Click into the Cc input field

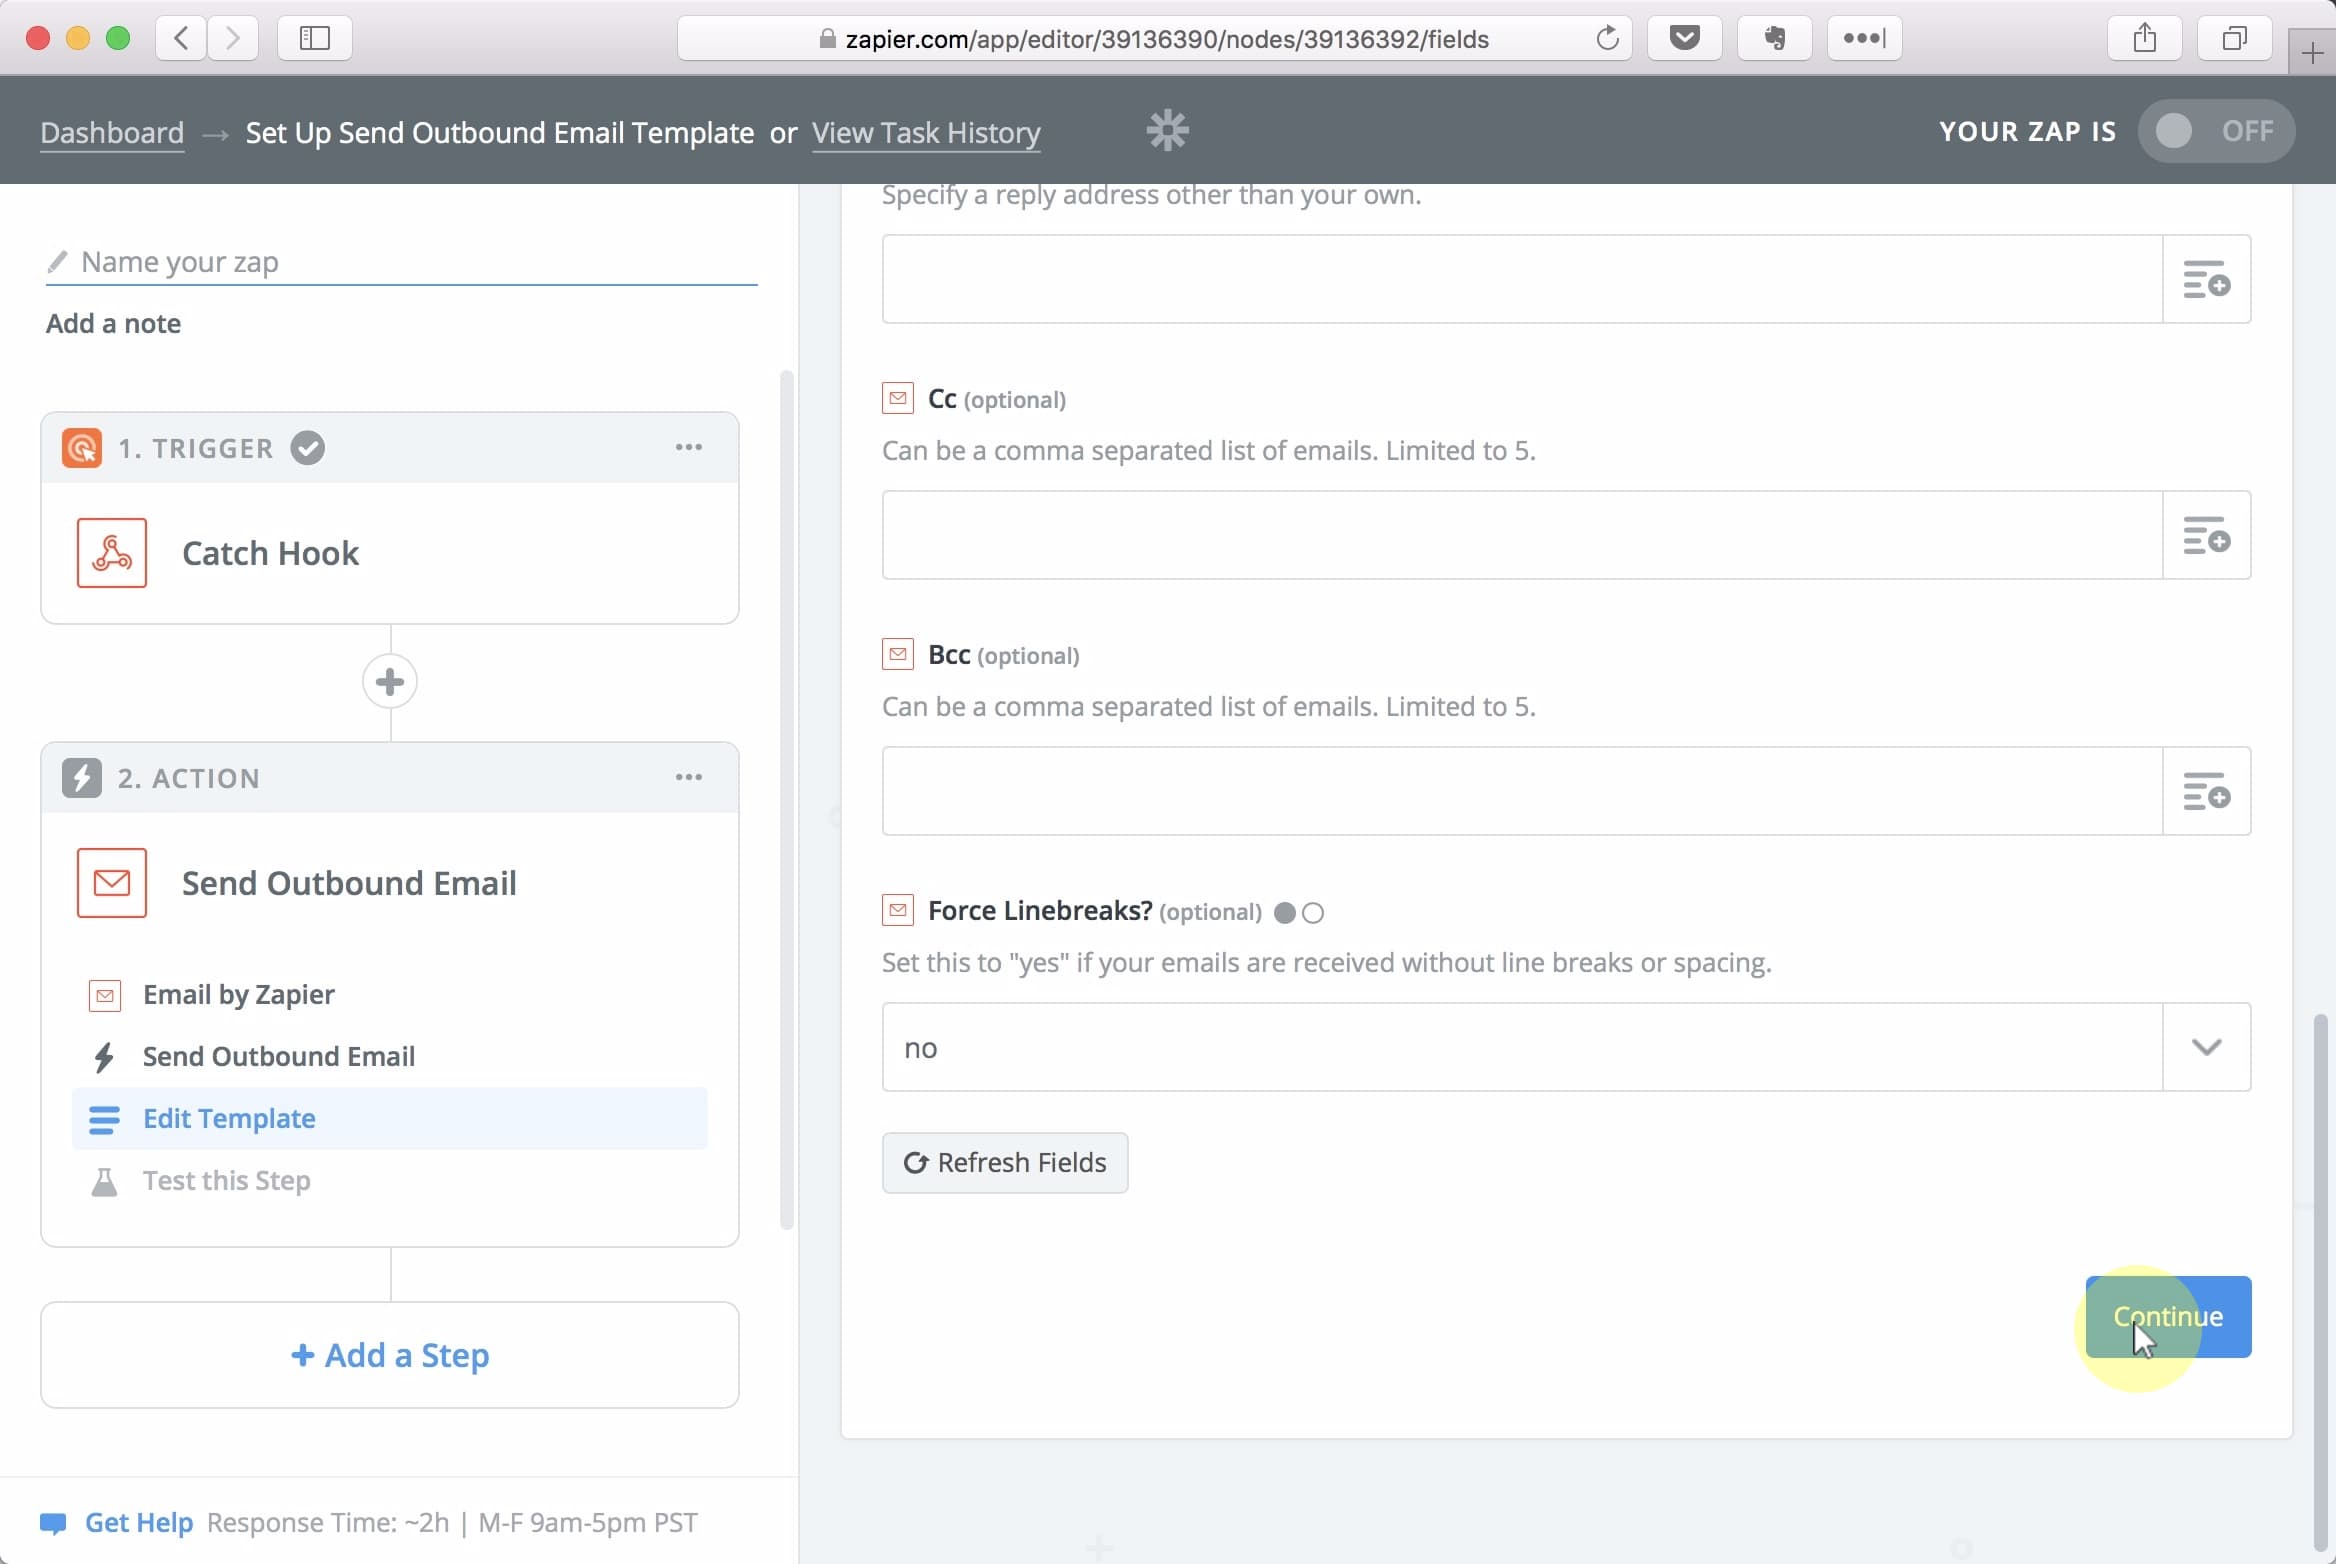(x=1522, y=535)
